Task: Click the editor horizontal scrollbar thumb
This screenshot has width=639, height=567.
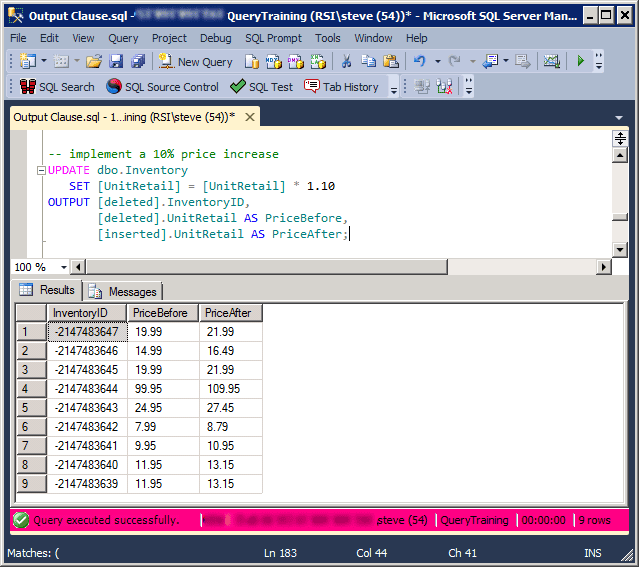Action: tap(267, 267)
